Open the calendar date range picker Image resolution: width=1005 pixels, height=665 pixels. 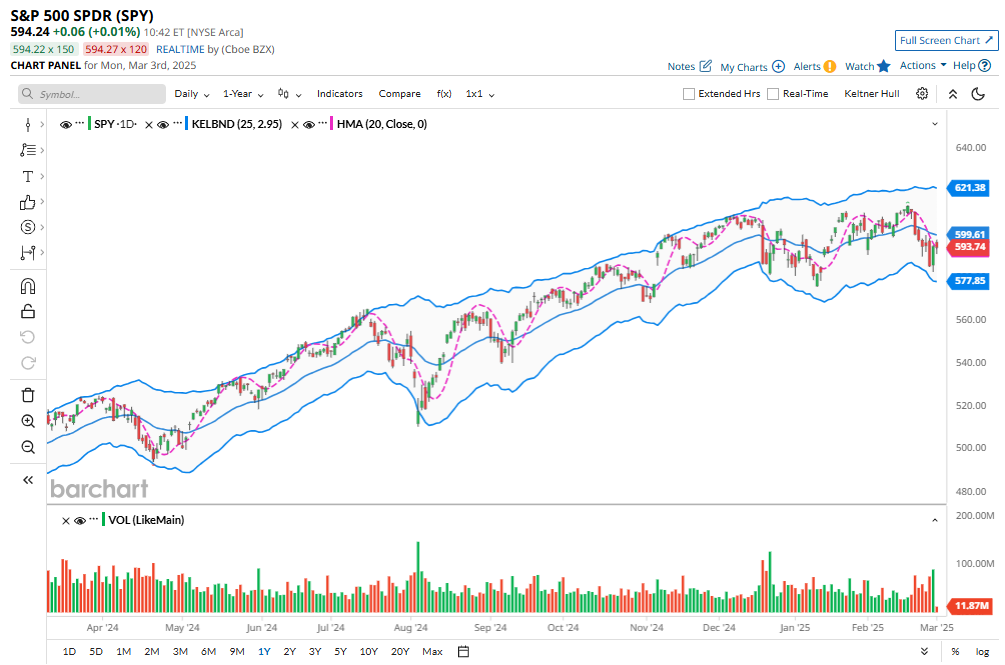point(464,652)
